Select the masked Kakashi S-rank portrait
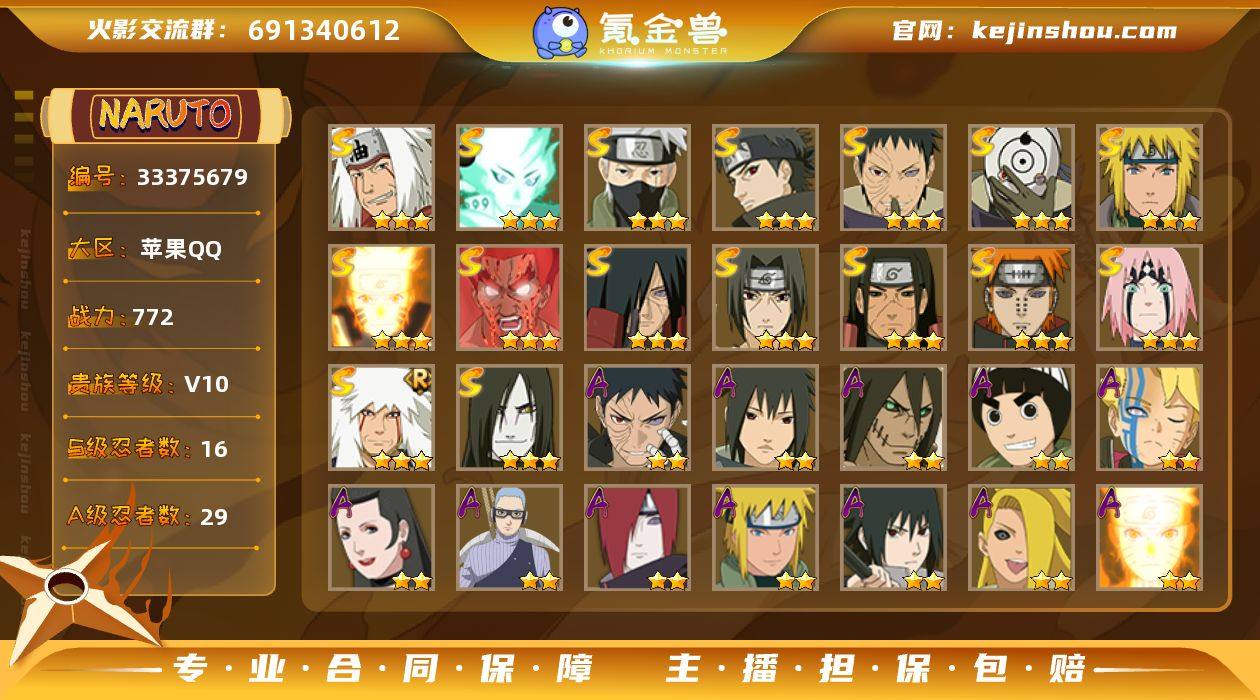This screenshot has height=700, width=1260. 638,178
